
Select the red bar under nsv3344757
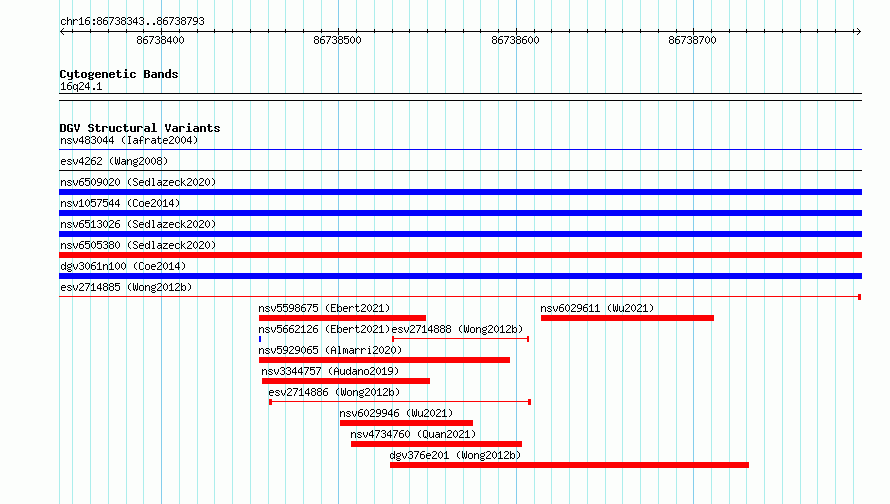[x=346, y=381]
